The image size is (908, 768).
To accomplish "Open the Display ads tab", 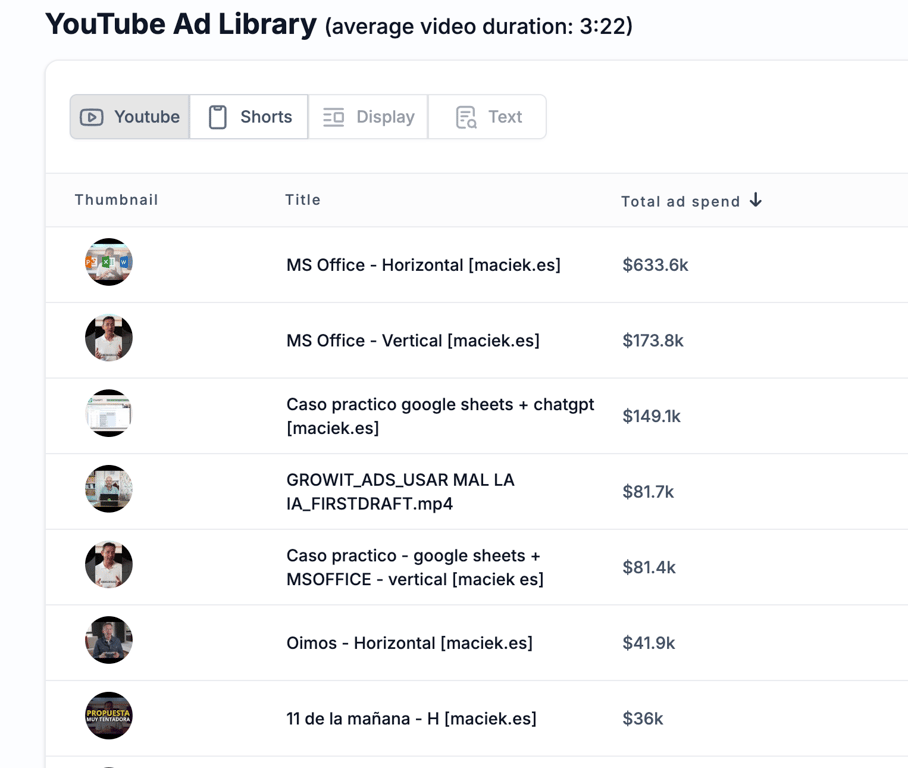I will [x=368, y=117].
